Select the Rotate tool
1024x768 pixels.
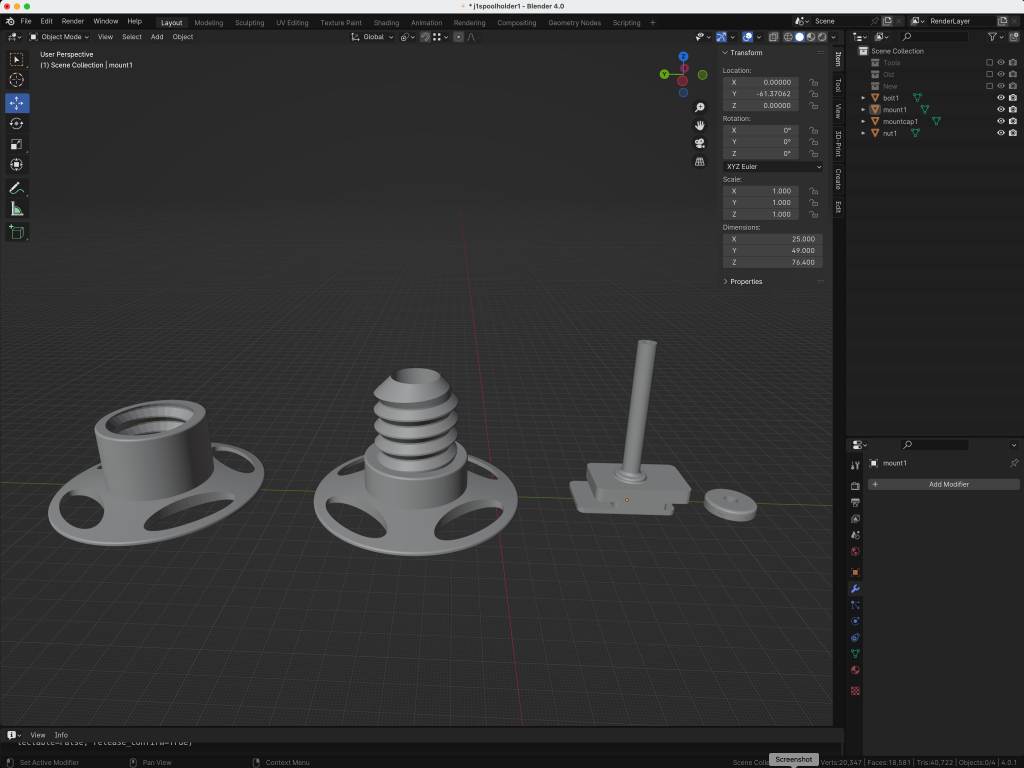tap(17, 124)
